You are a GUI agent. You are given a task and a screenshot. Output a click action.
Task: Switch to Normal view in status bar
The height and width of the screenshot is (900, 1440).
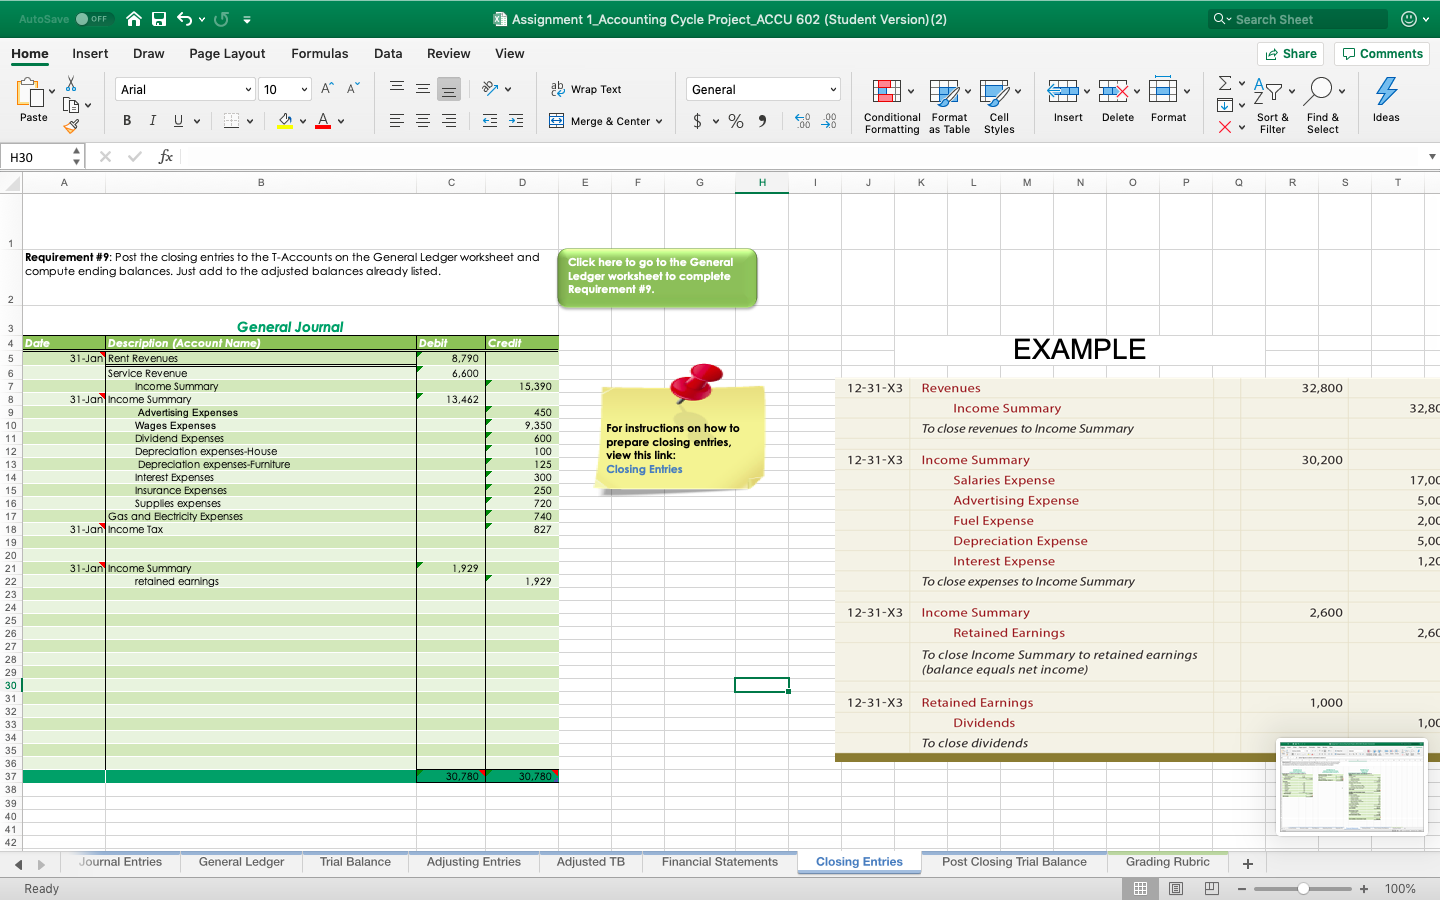click(1140, 888)
